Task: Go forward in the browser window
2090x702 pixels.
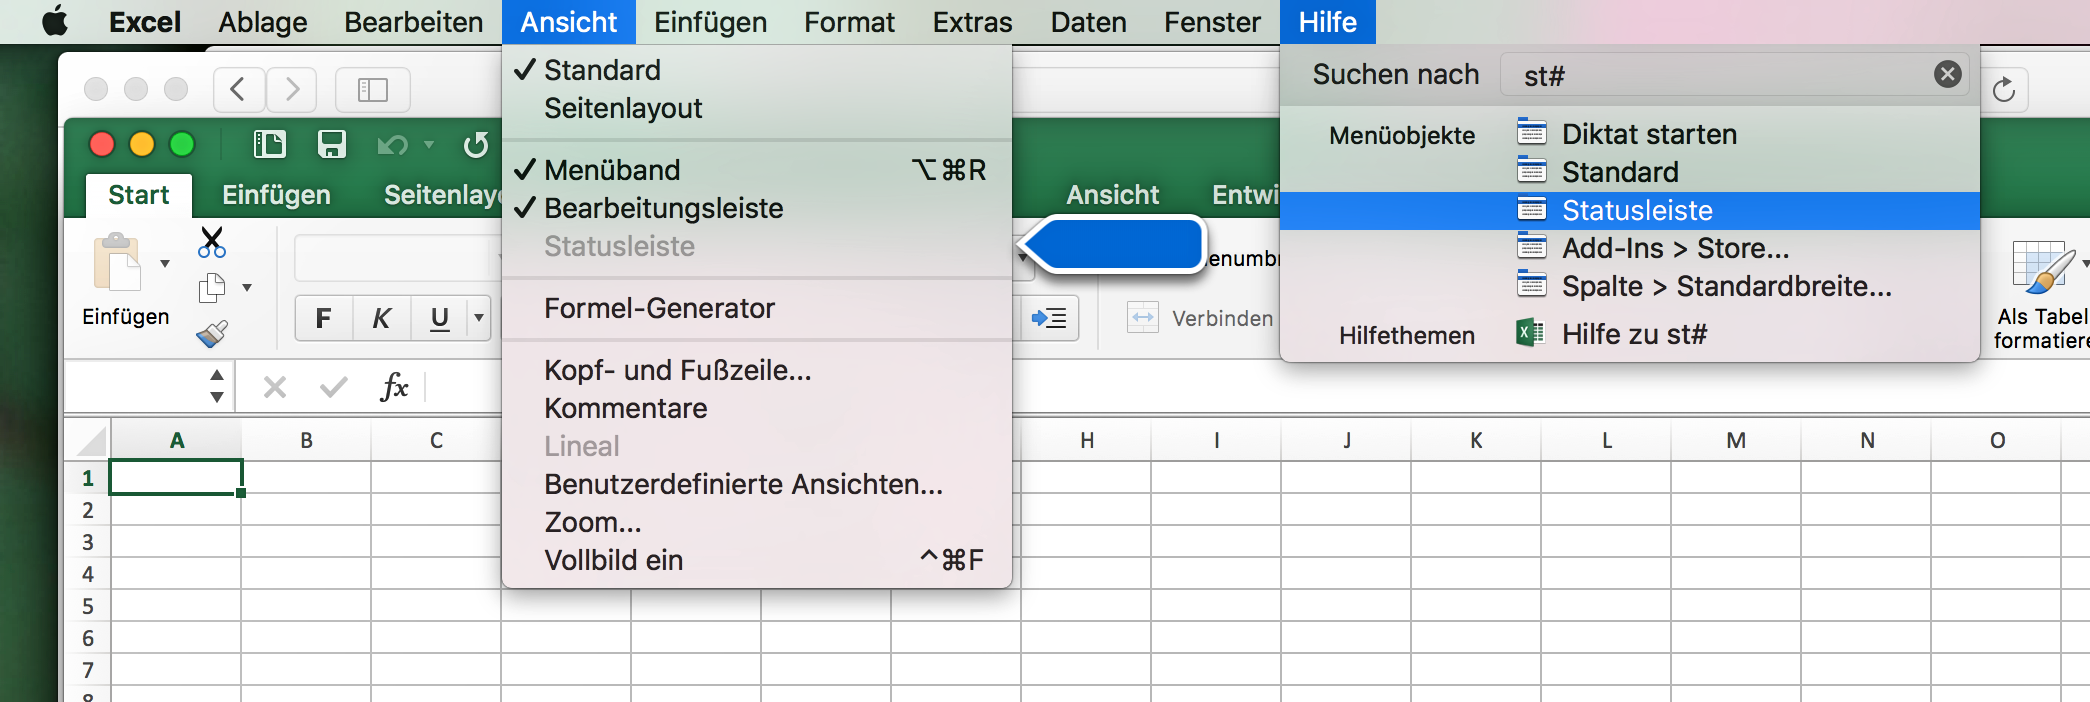Action: (291, 90)
